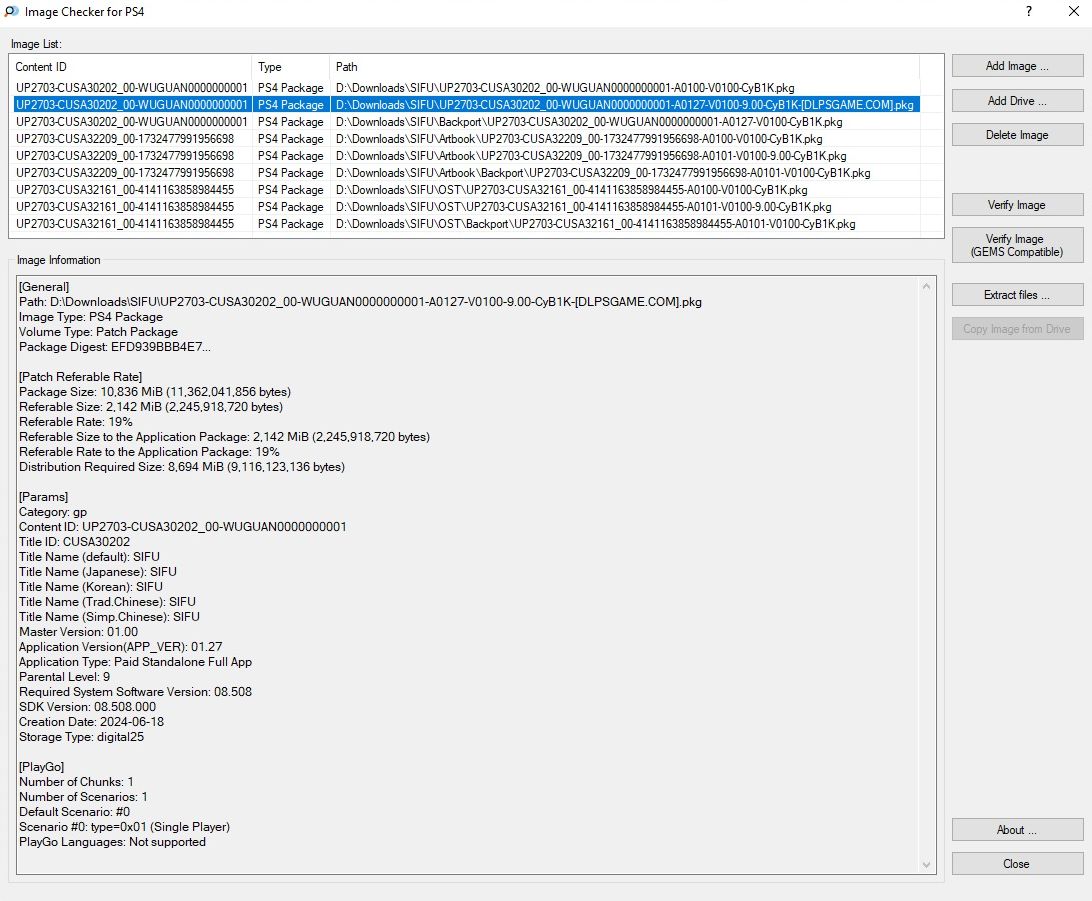Click the help question mark button

click(1029, 11)
